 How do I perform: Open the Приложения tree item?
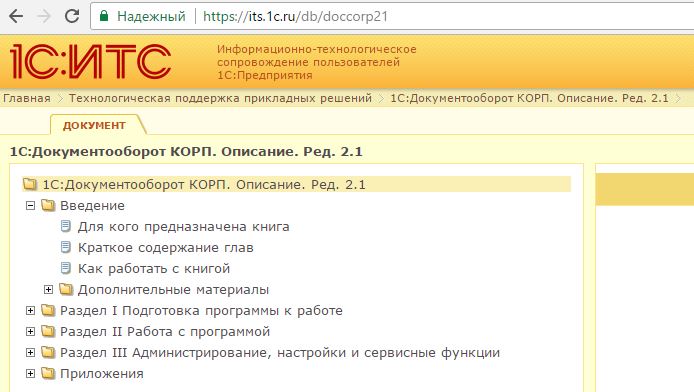(x=102, y=374)
